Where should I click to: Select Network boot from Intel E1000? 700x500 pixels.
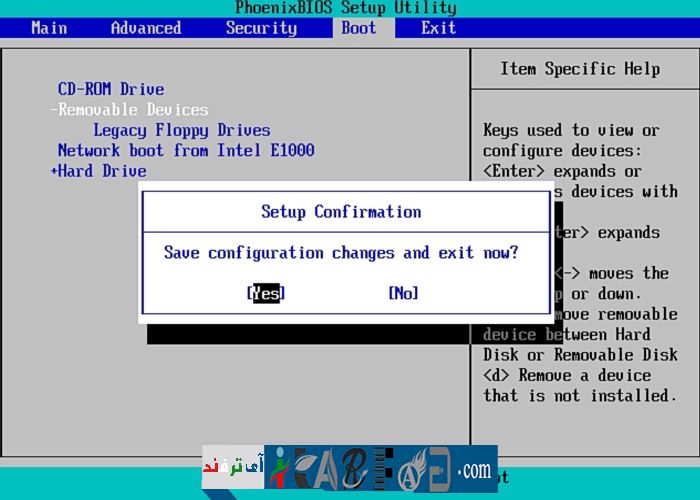pos(186,151)
